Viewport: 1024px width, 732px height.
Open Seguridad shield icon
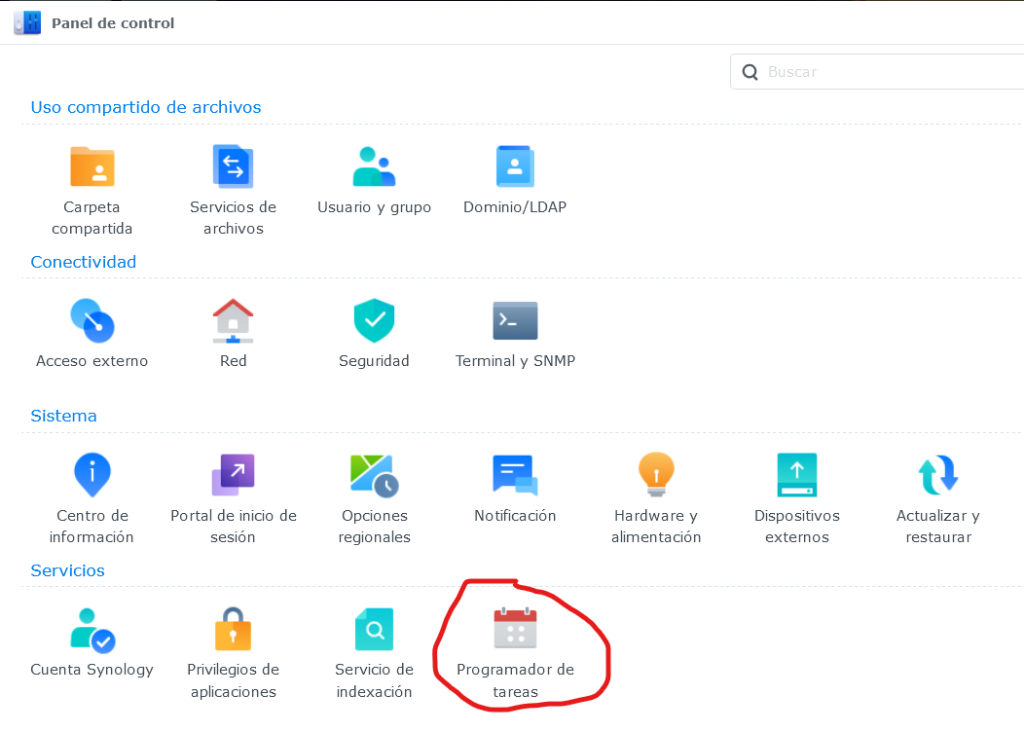374,321
